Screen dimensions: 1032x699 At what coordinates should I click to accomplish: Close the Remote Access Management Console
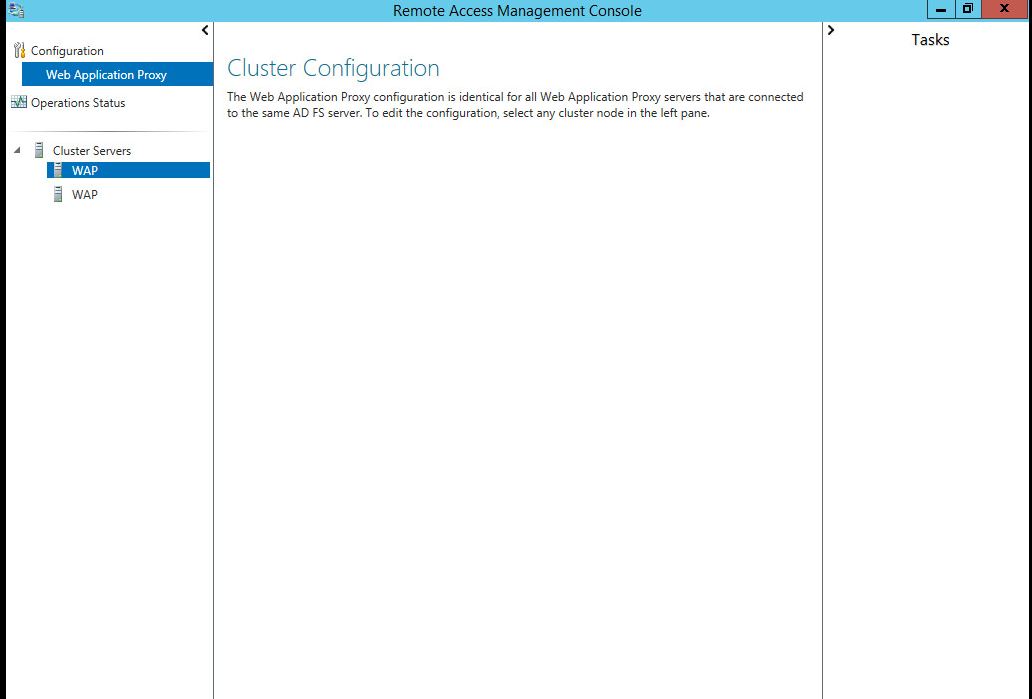coord(1004,9)
